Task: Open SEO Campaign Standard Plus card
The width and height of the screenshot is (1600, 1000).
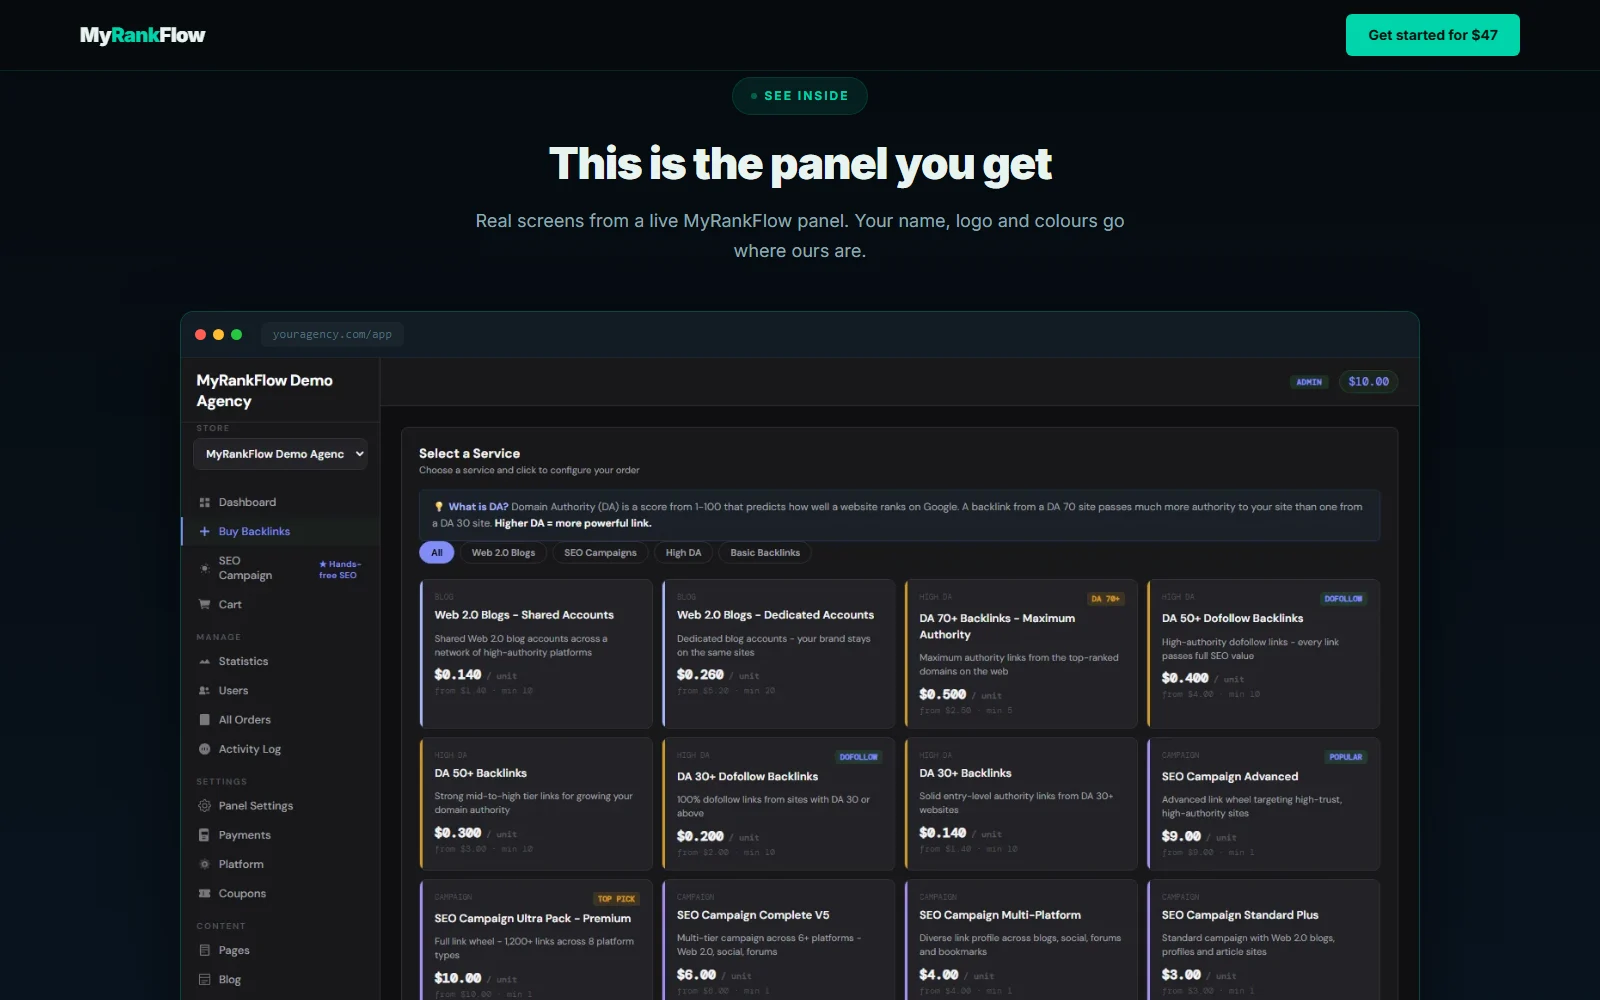Action: point(1264,940)
